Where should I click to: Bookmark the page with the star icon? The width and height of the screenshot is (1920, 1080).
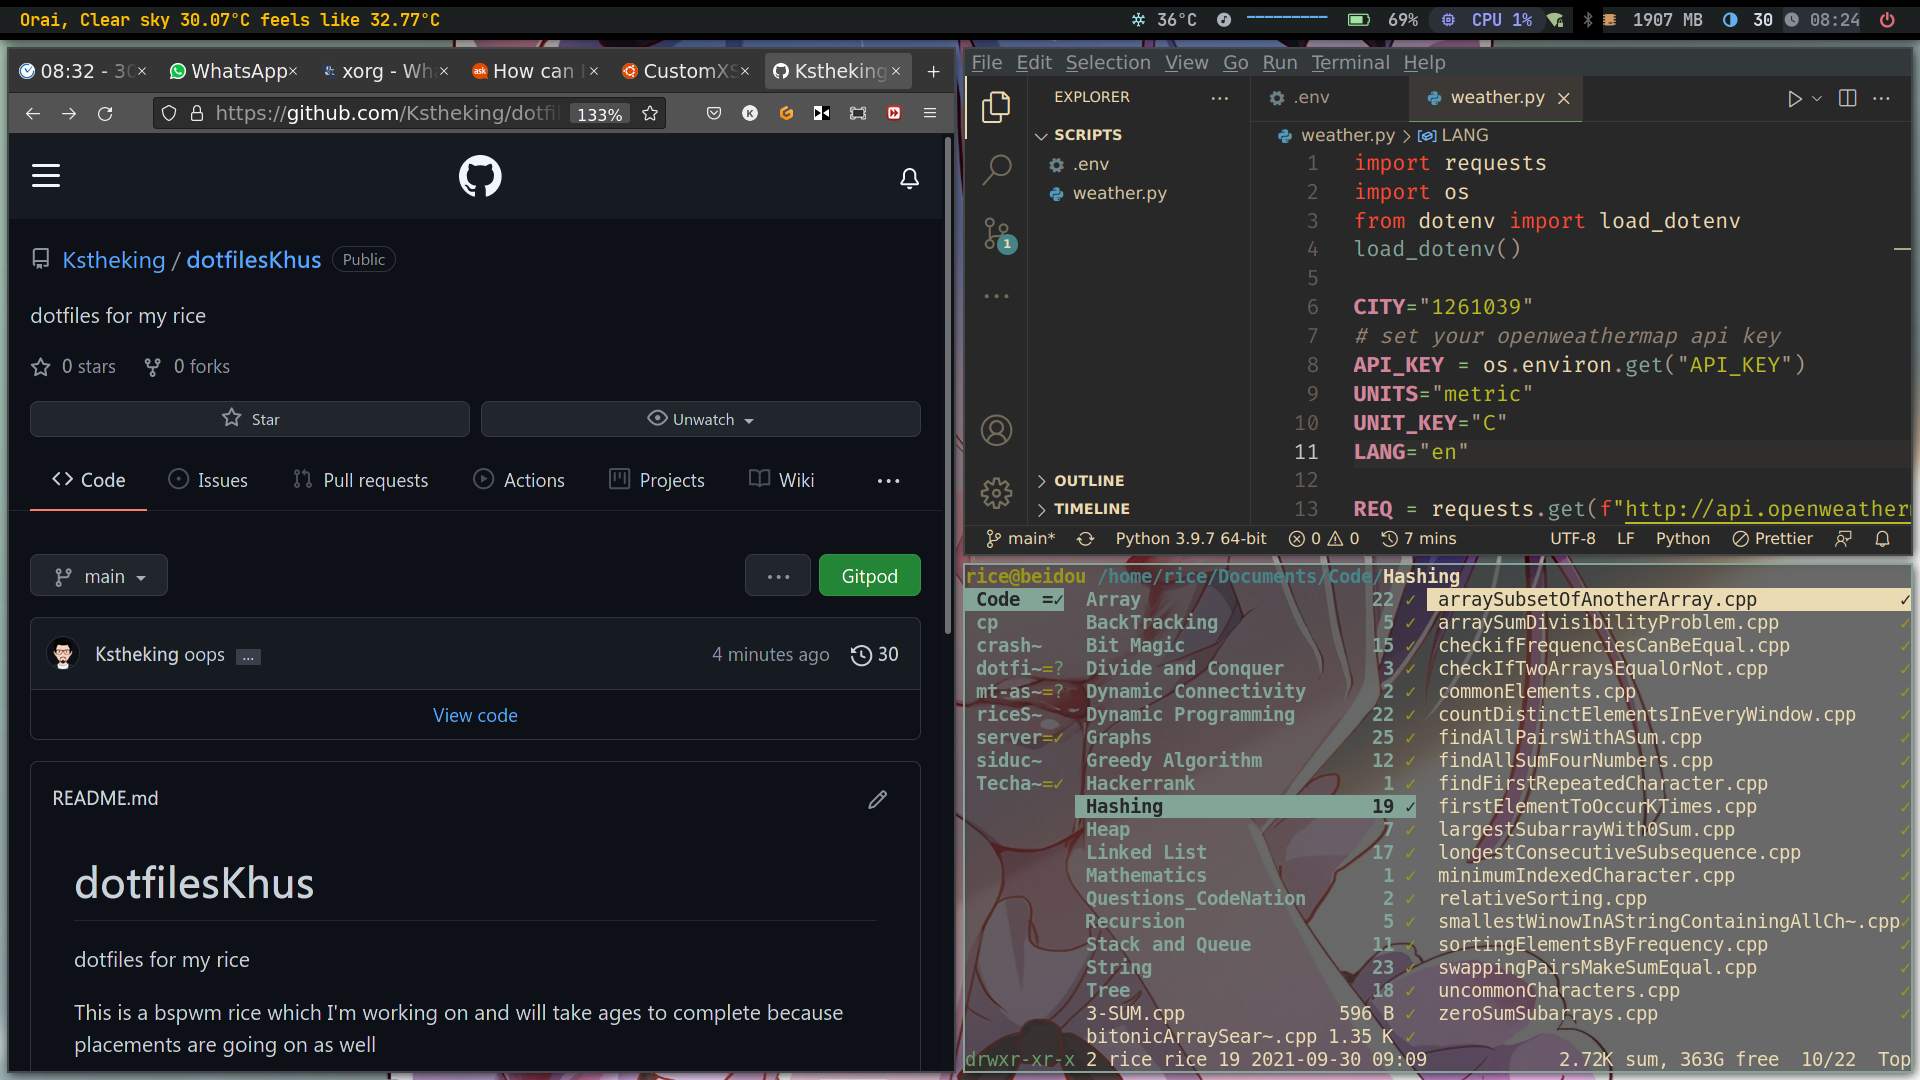(x=650, y=113)
